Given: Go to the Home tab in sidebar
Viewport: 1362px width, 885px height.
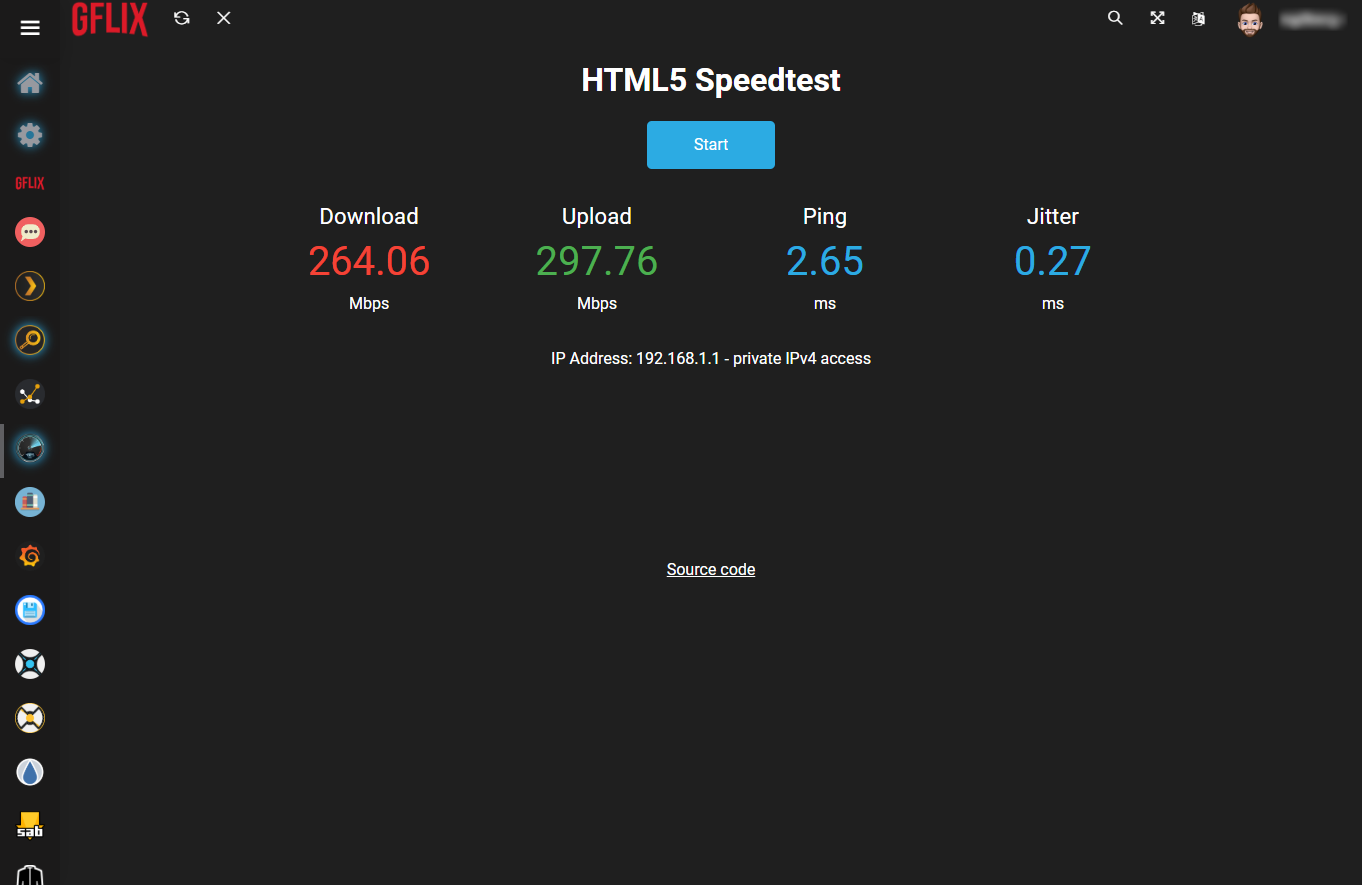Looking at the screenshot, I should (30, 82).
